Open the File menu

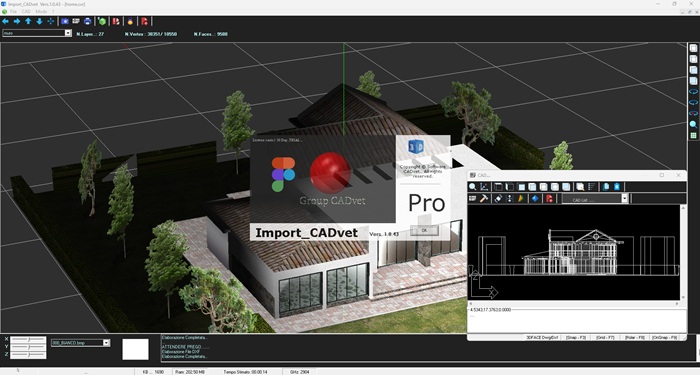(x=13, y=11)
